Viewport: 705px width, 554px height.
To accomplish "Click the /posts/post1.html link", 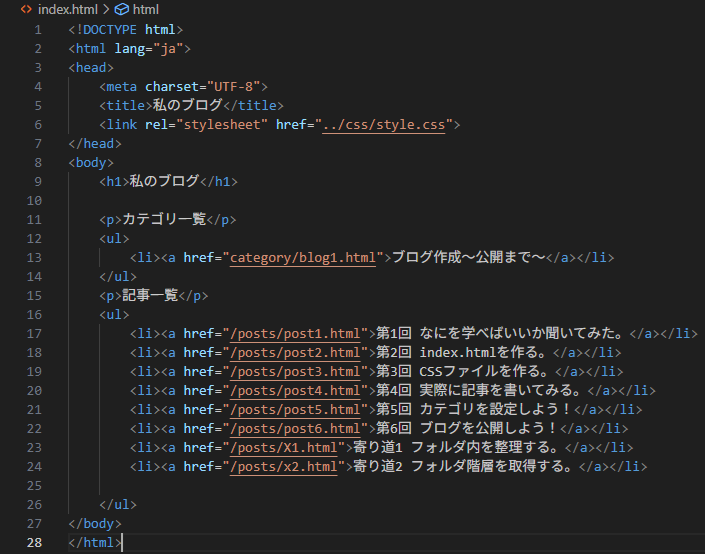I will (295, 334).
